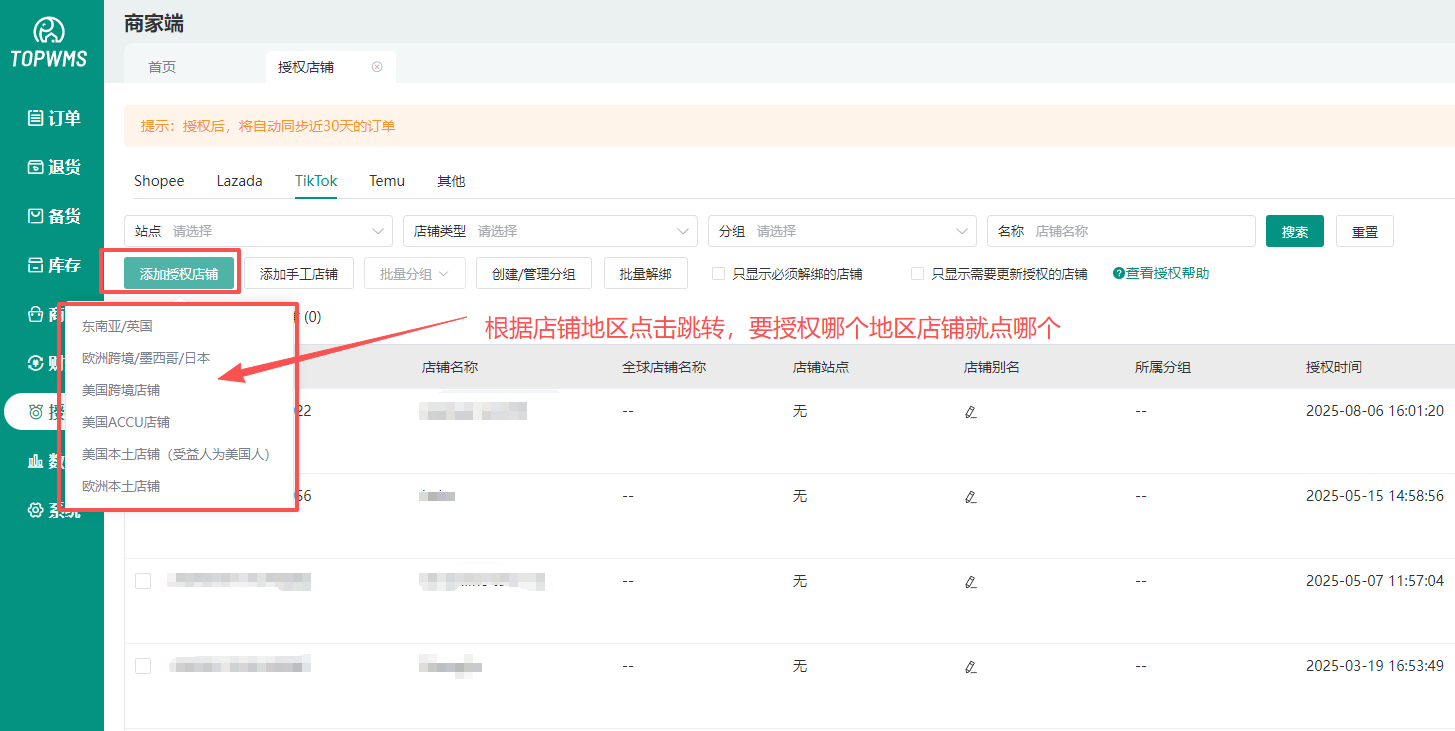1455x731 pixels.
Task: Open the 备货 stock-up sidebar icon
Action: point(36,216)
